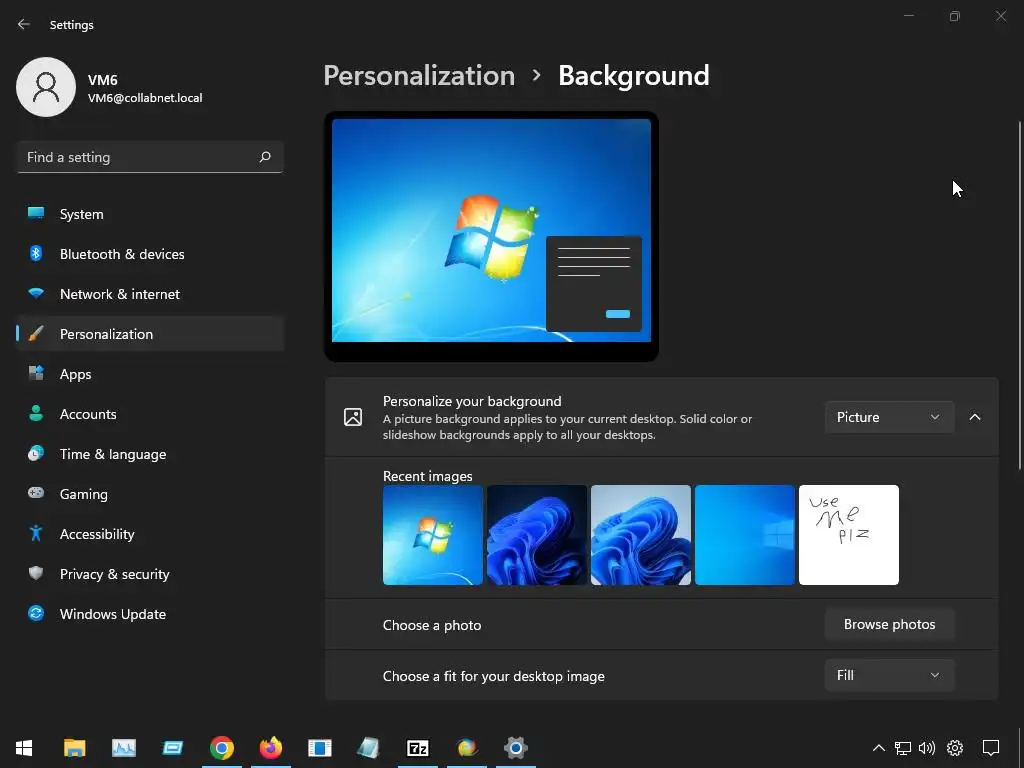Click the system tray gear icon
Screen dimensions: 1024x768
[955, 748]
